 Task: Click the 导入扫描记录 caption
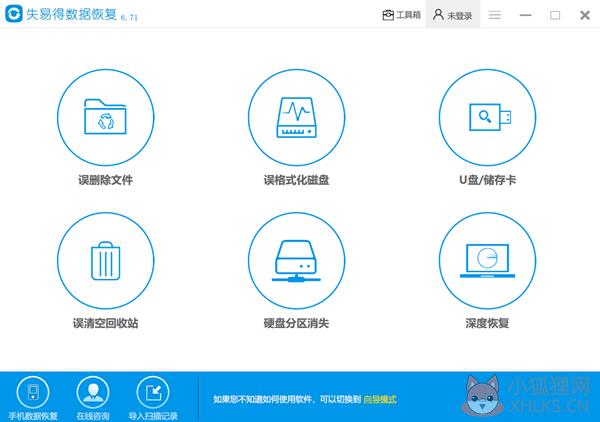click(153, 416)
